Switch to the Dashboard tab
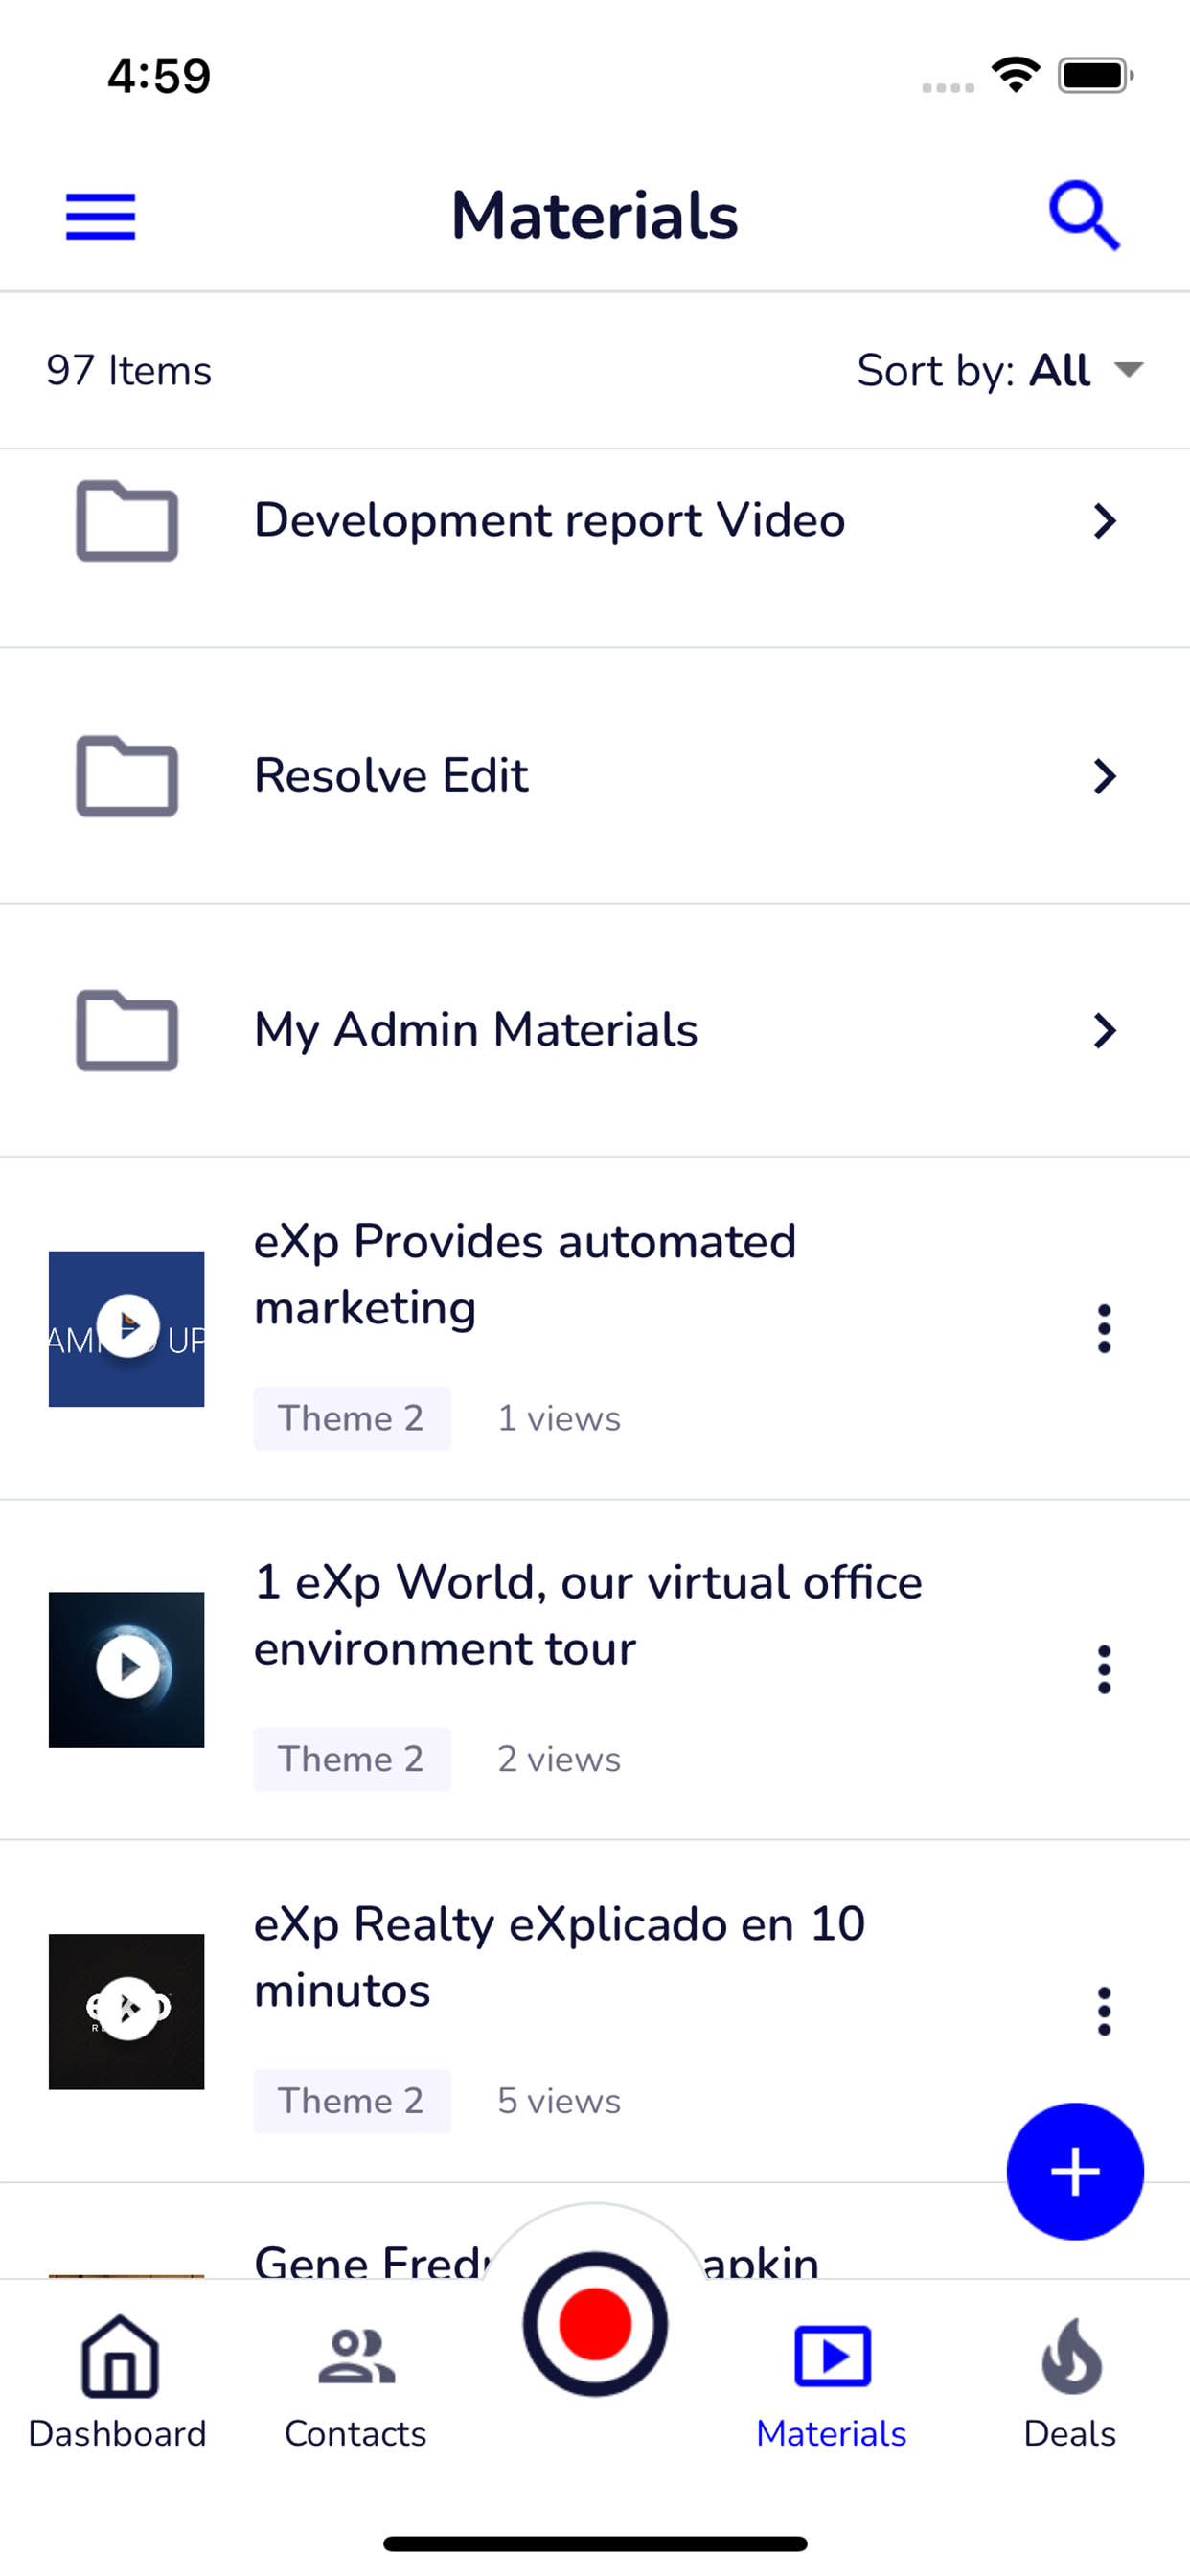 (118, 2381)
